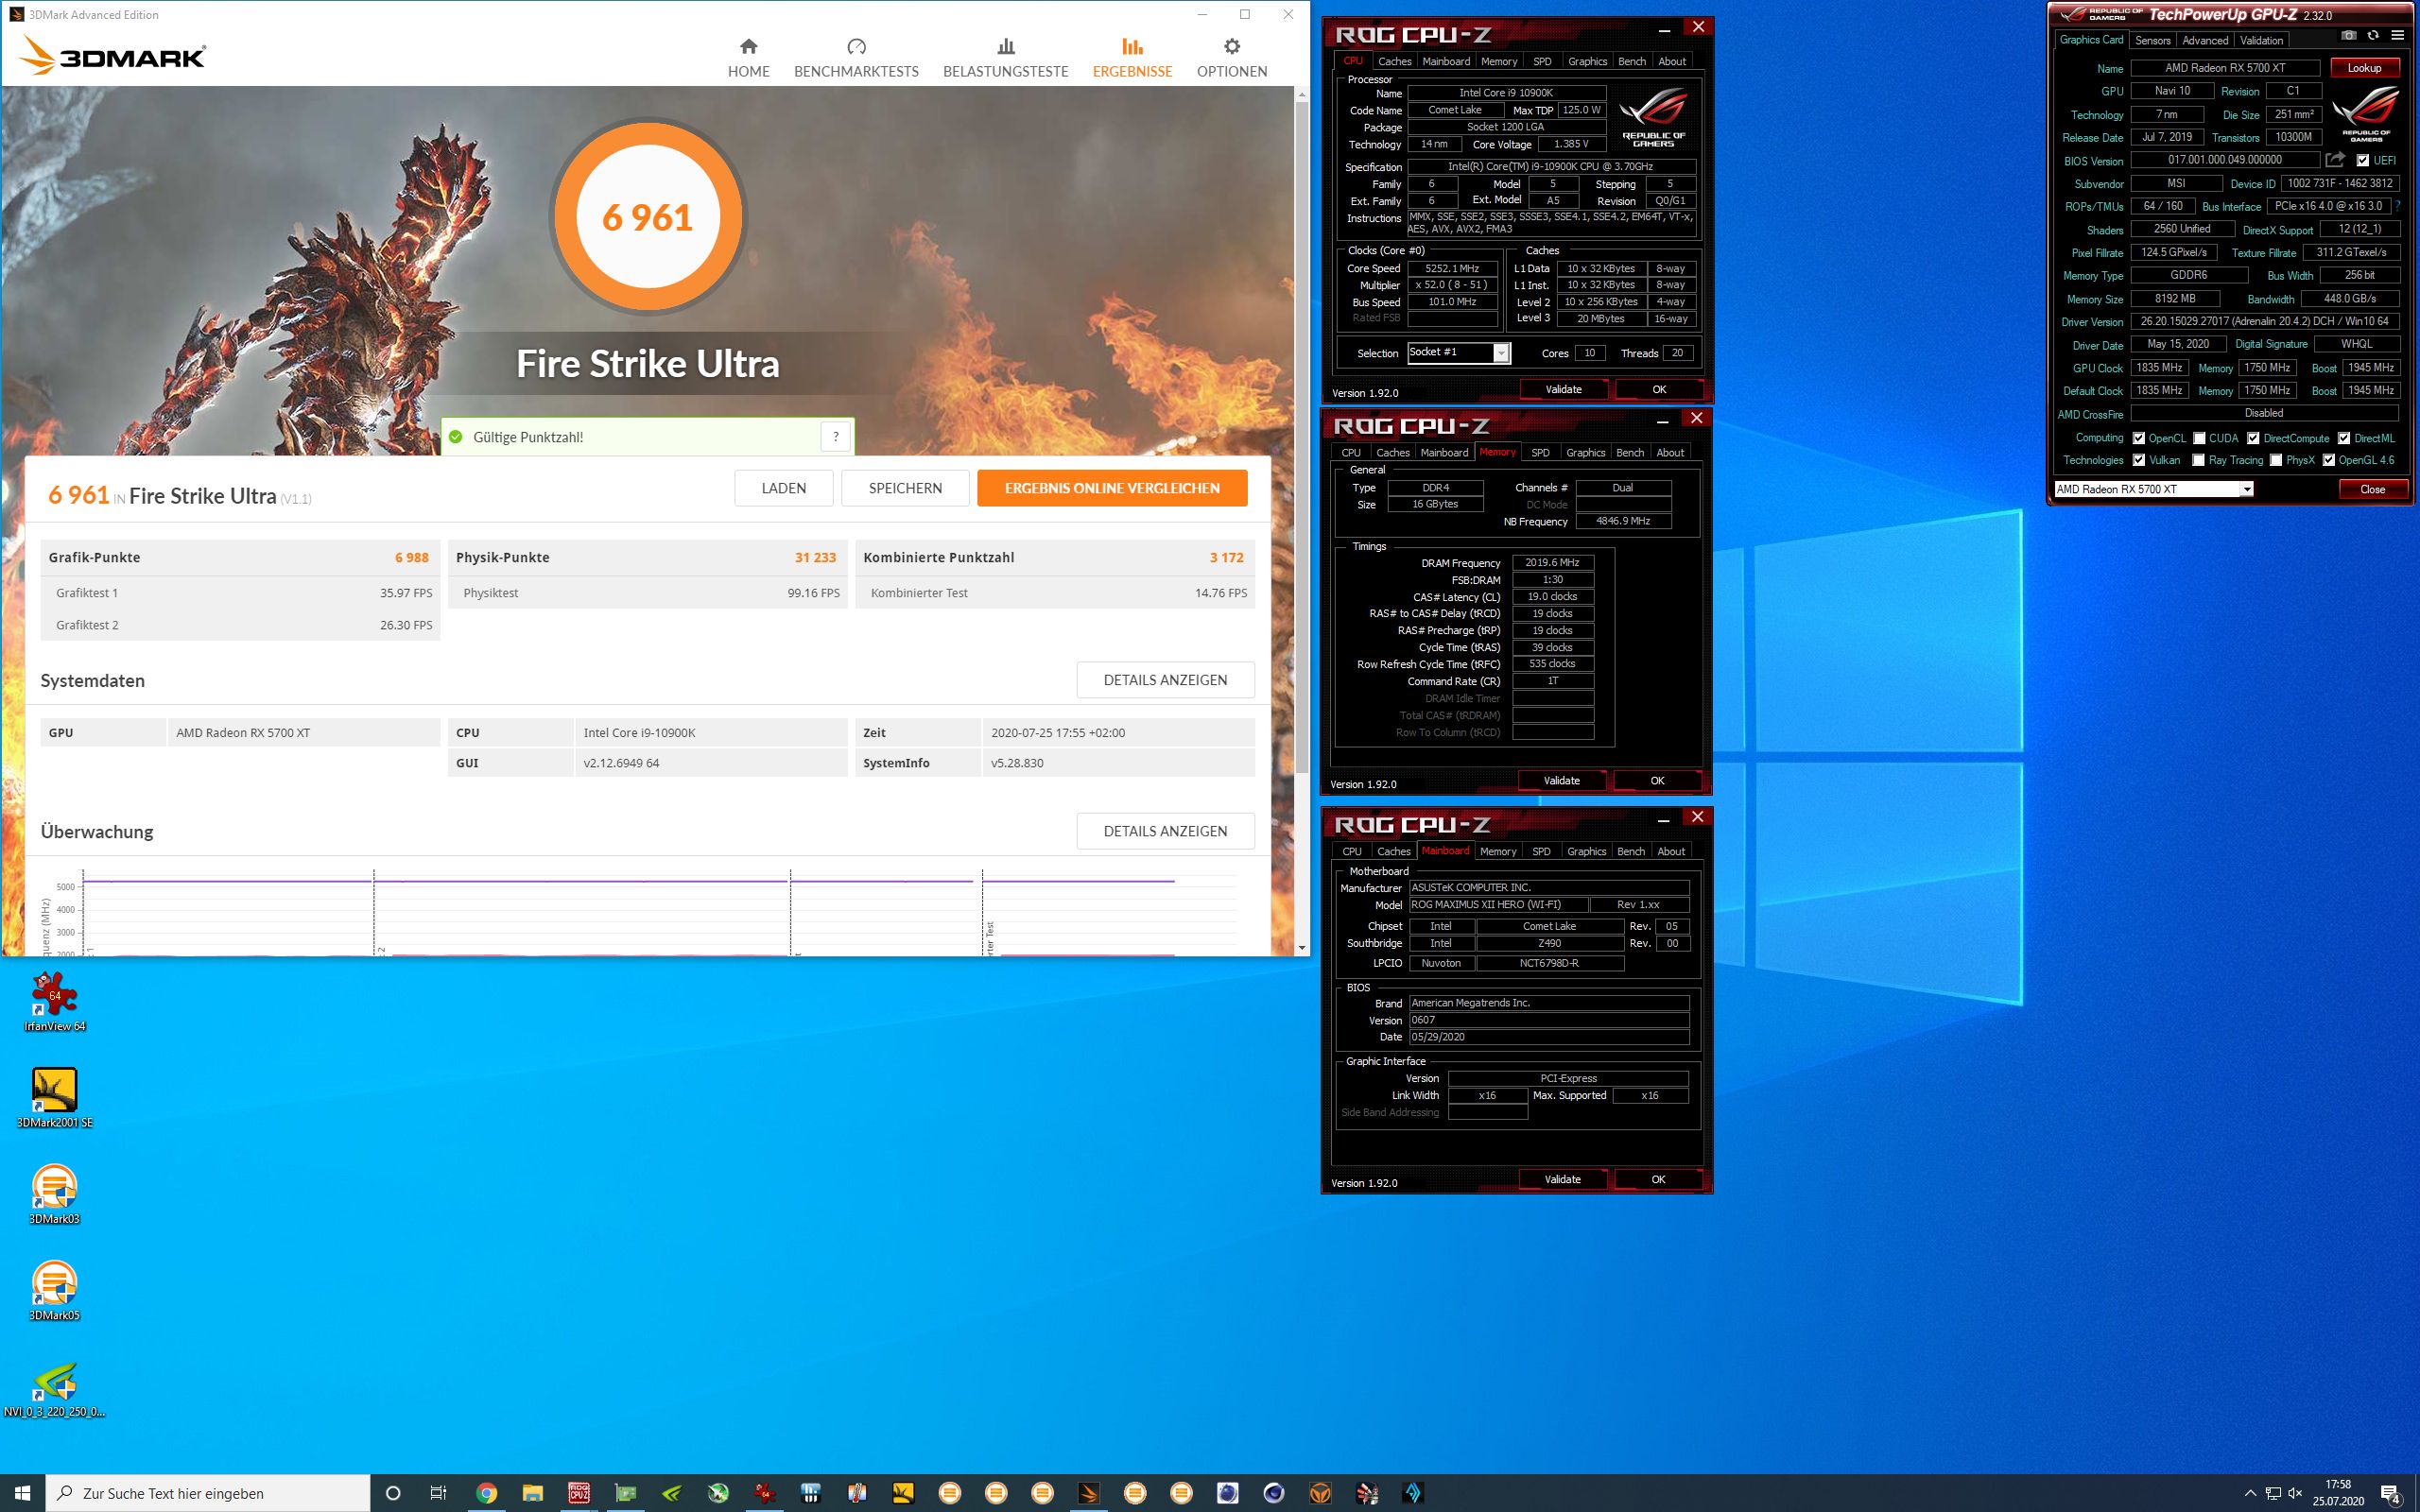Open the 3DMark2001 SE desktop shortcut
Screen dimensions: 2420x1512
54,1098
